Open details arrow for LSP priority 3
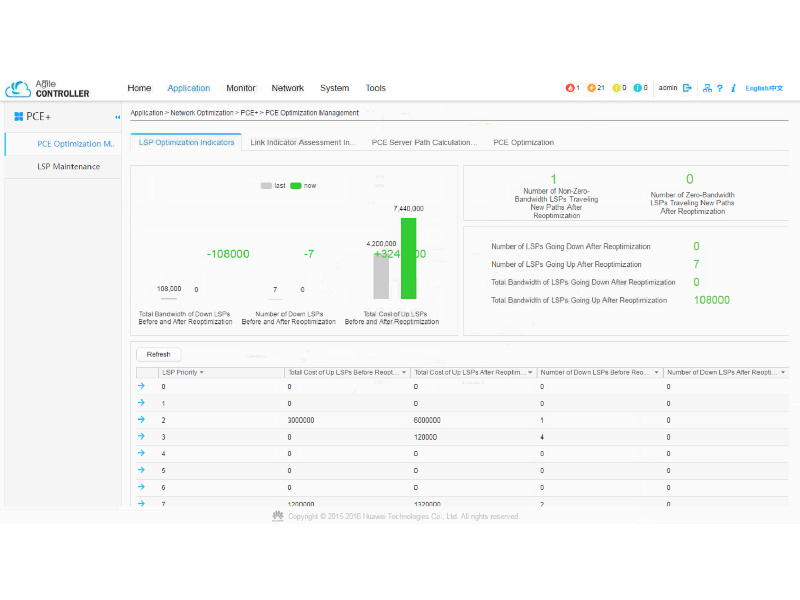The image size is (800, 600). [x=141, y=437]
